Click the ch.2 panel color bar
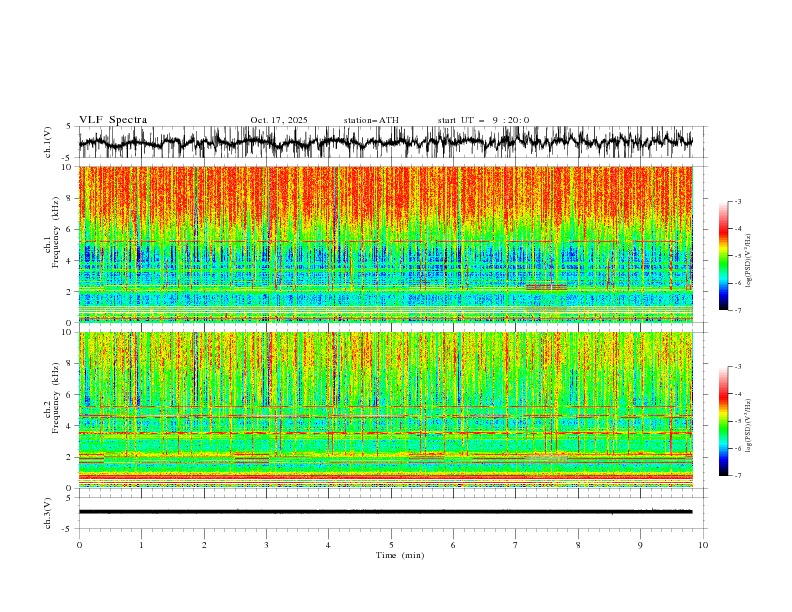792x612 pixels. click(724, 421)
